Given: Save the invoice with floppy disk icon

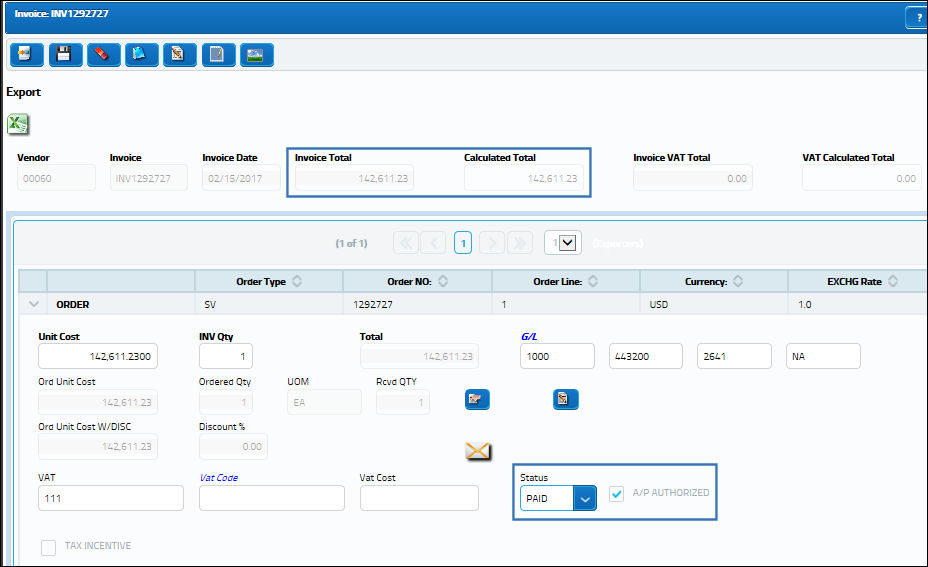Looking at the screenshot, I should (x=65, y=55).
